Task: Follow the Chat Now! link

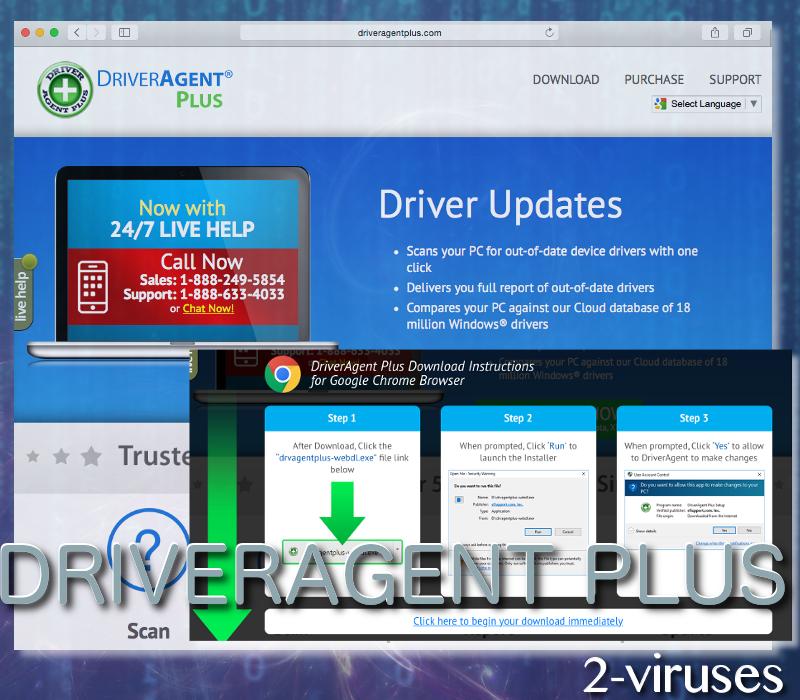Action: (208, 308)
